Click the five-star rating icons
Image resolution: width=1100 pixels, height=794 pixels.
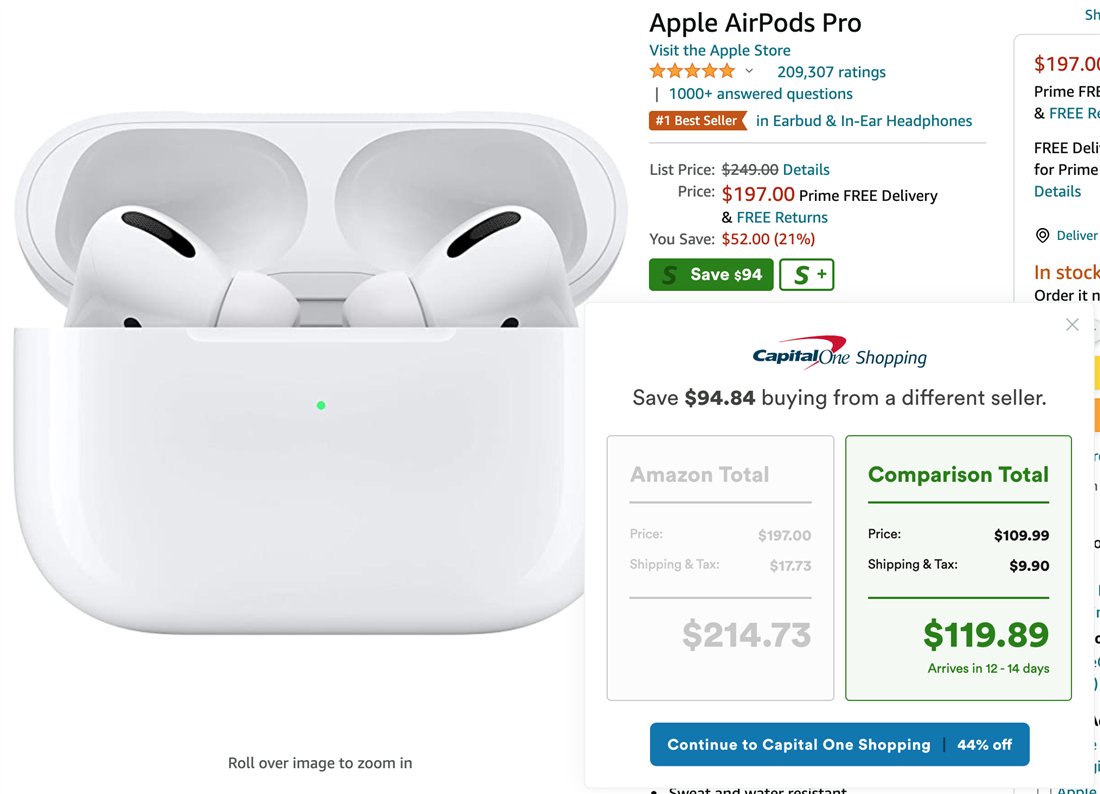pos(692,72)
